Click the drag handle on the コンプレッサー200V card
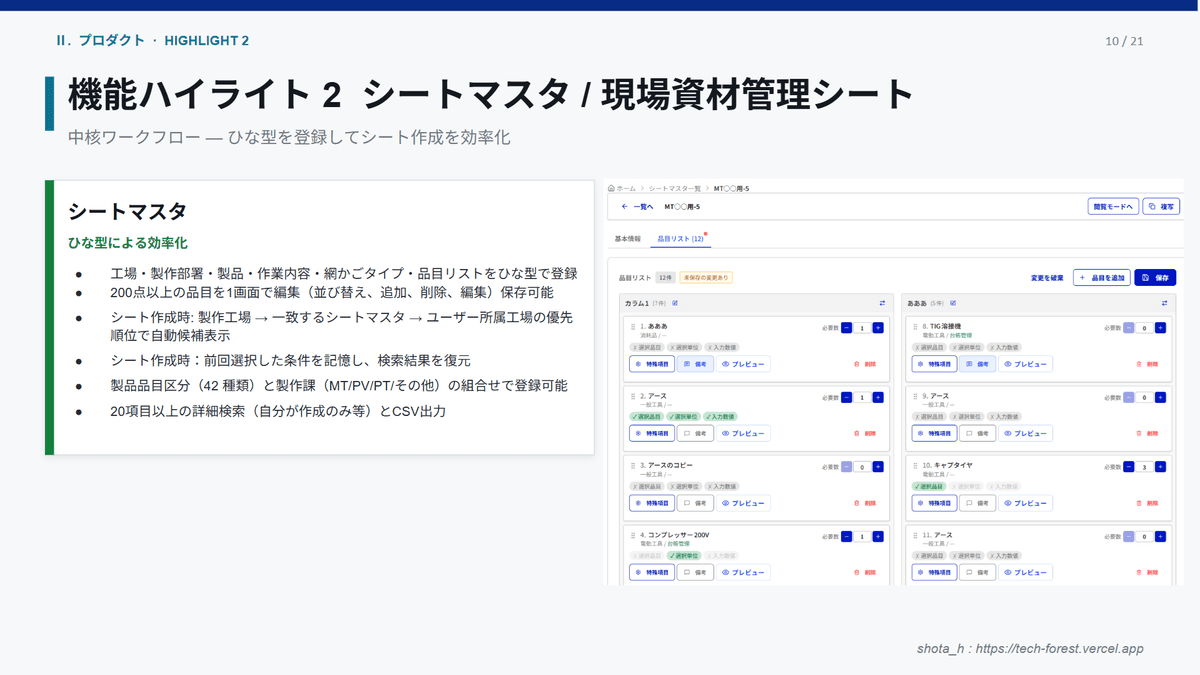The image size is (1200, 675). pyautogui.click(x=633, y=537)
